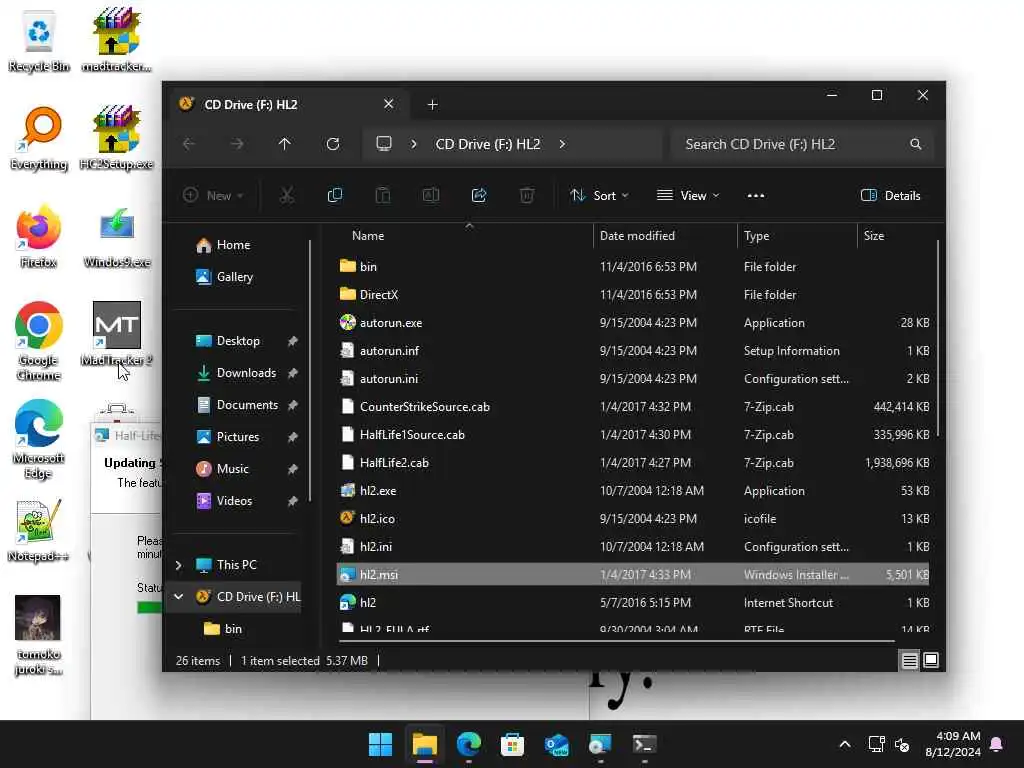Image resolution: width=1024 pixels, height=768 pixels.
Task: Select the DirectX folder
Action: (633, 295)
